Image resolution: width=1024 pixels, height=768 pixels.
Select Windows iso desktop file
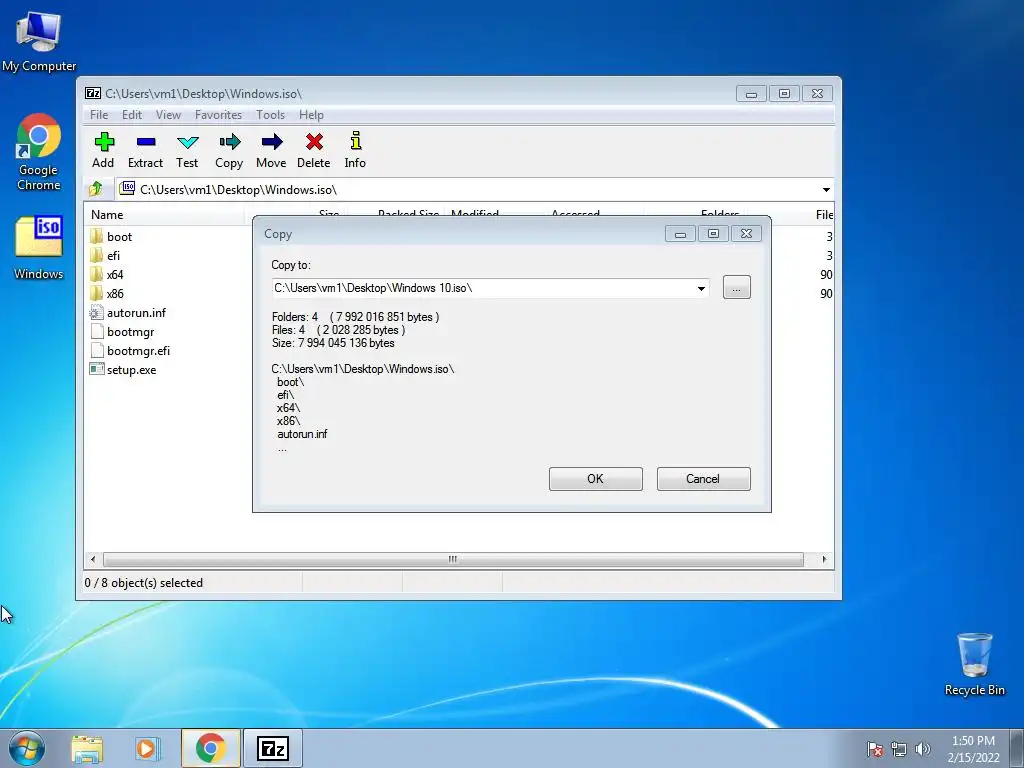[x=39, y=248]
